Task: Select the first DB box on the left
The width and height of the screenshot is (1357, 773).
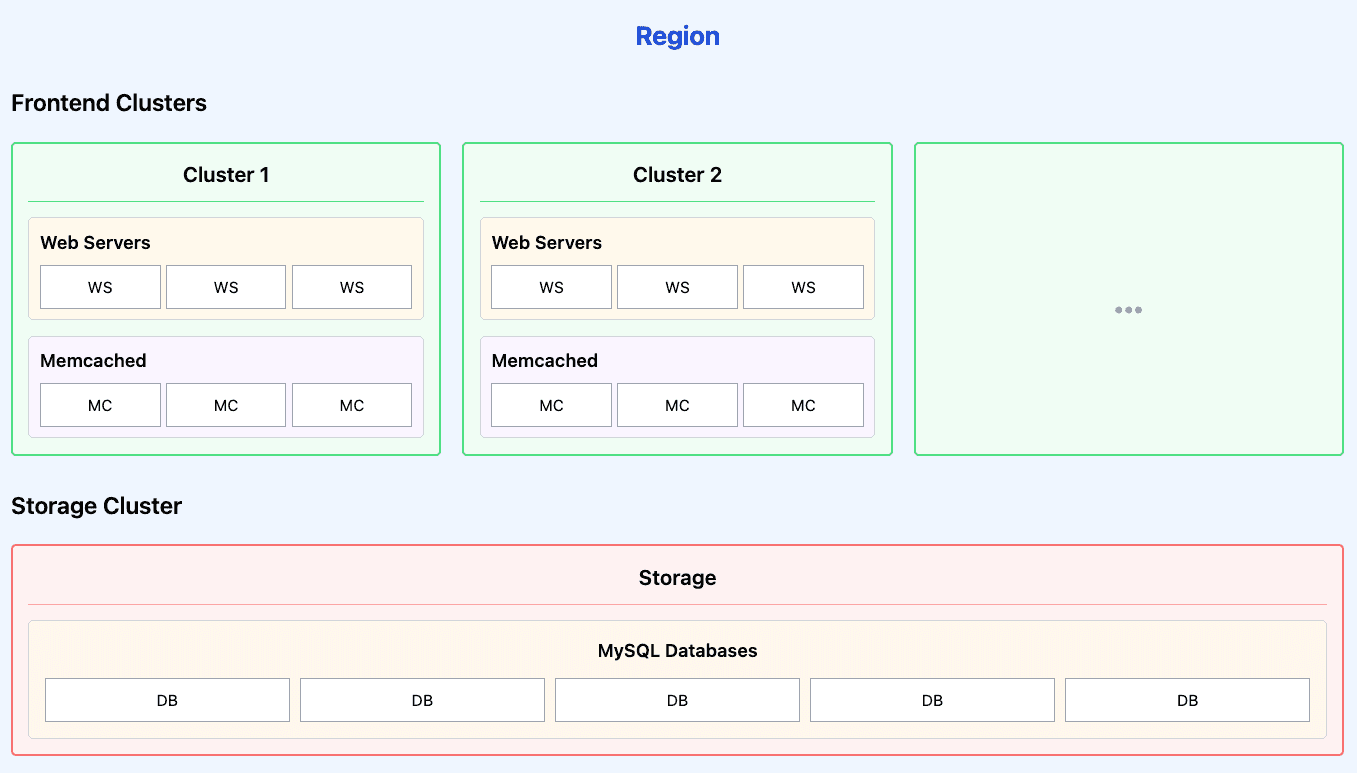Action: pos(167,700)
